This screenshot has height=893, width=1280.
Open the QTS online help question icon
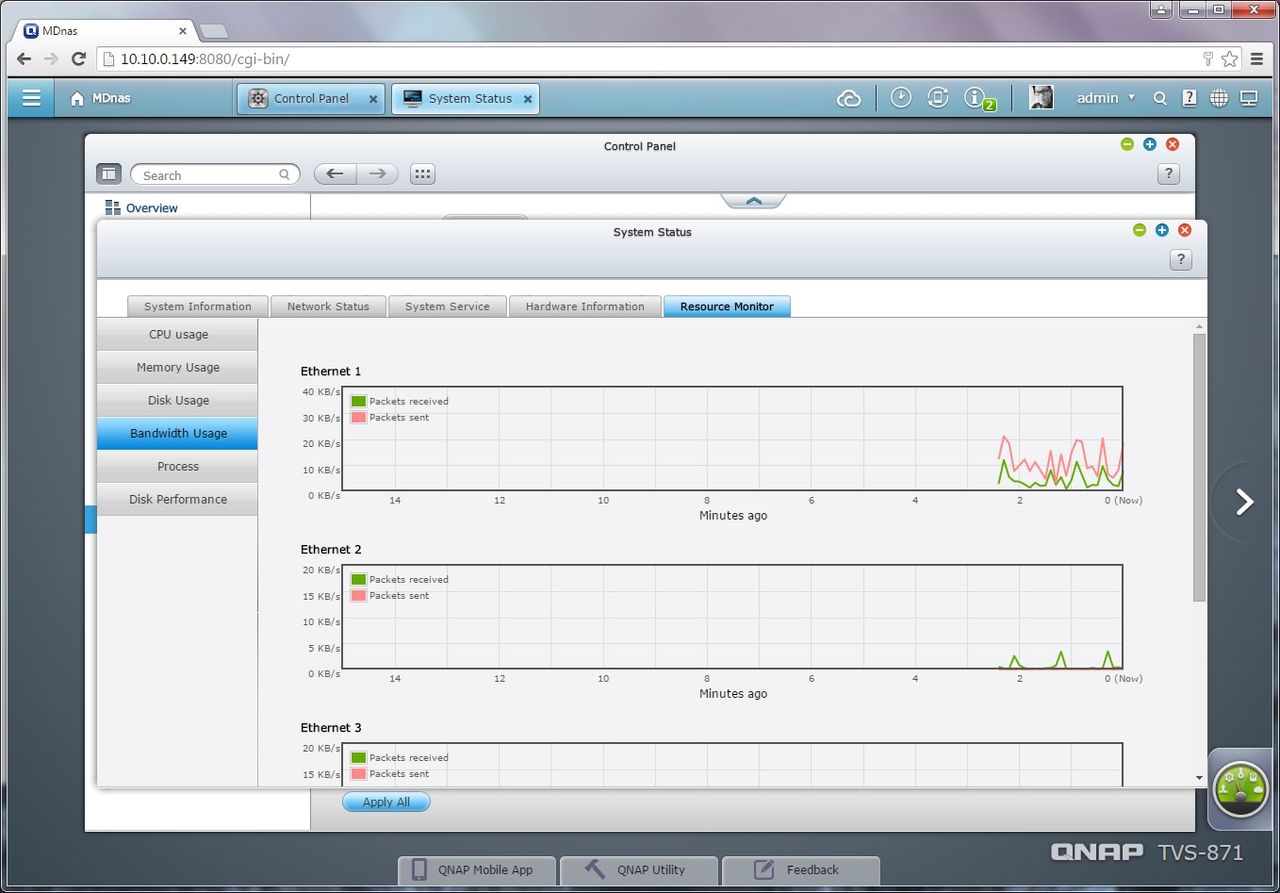[x=1189, y=98]
